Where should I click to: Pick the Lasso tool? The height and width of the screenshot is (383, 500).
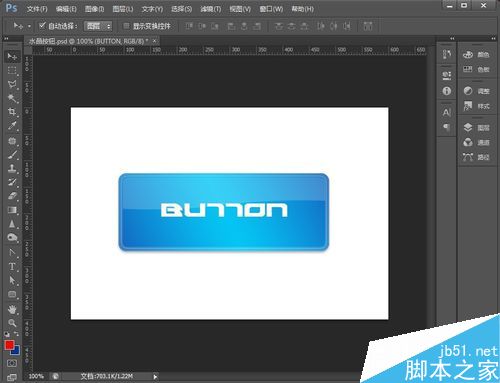12,84
